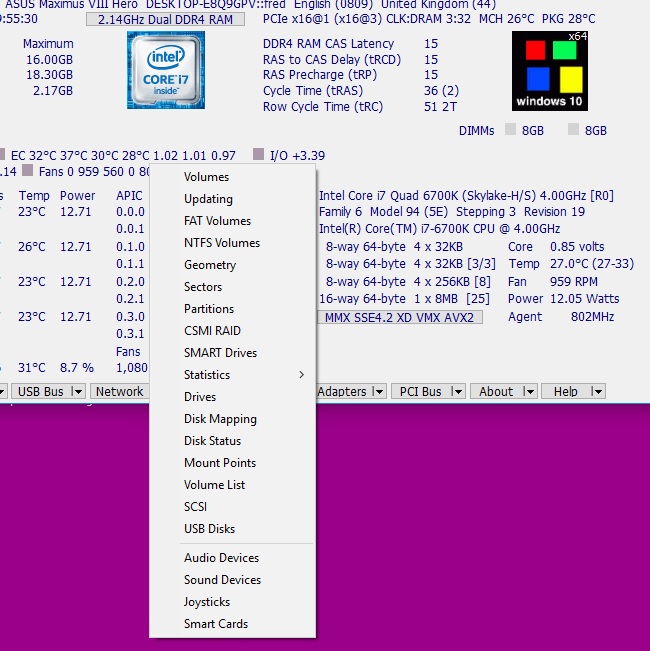Screen dimensions: 650x651
Task: Click the 2.14GHz Dual DDR4 RAM button
Action: 165,20
